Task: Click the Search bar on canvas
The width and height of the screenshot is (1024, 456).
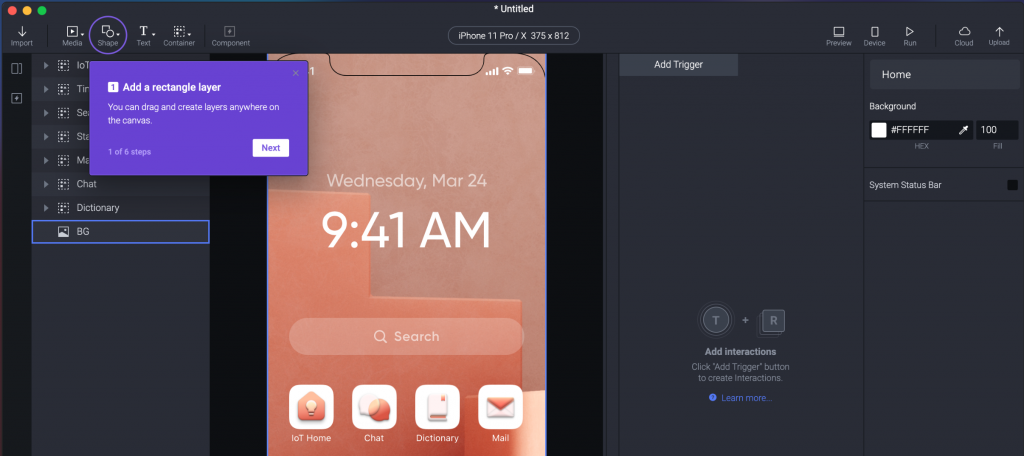Action: pos(406,336)
